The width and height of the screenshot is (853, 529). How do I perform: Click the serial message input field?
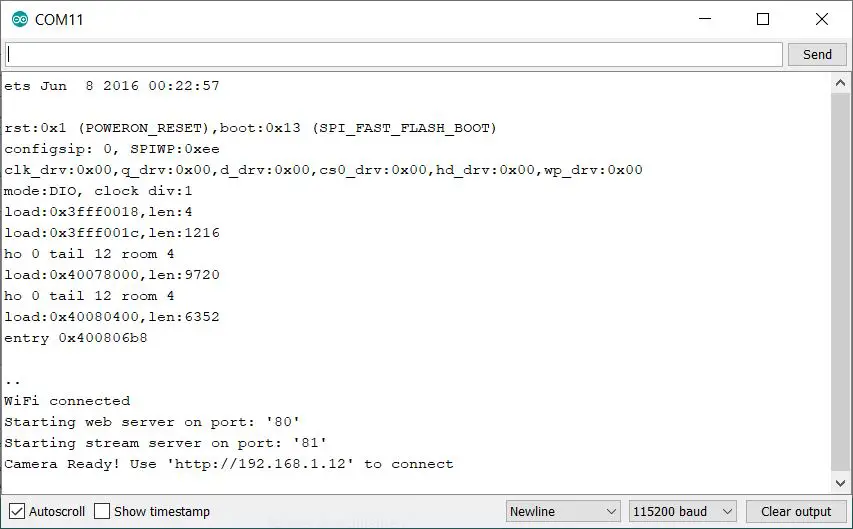pyautogui.click(x=394, y=54)
